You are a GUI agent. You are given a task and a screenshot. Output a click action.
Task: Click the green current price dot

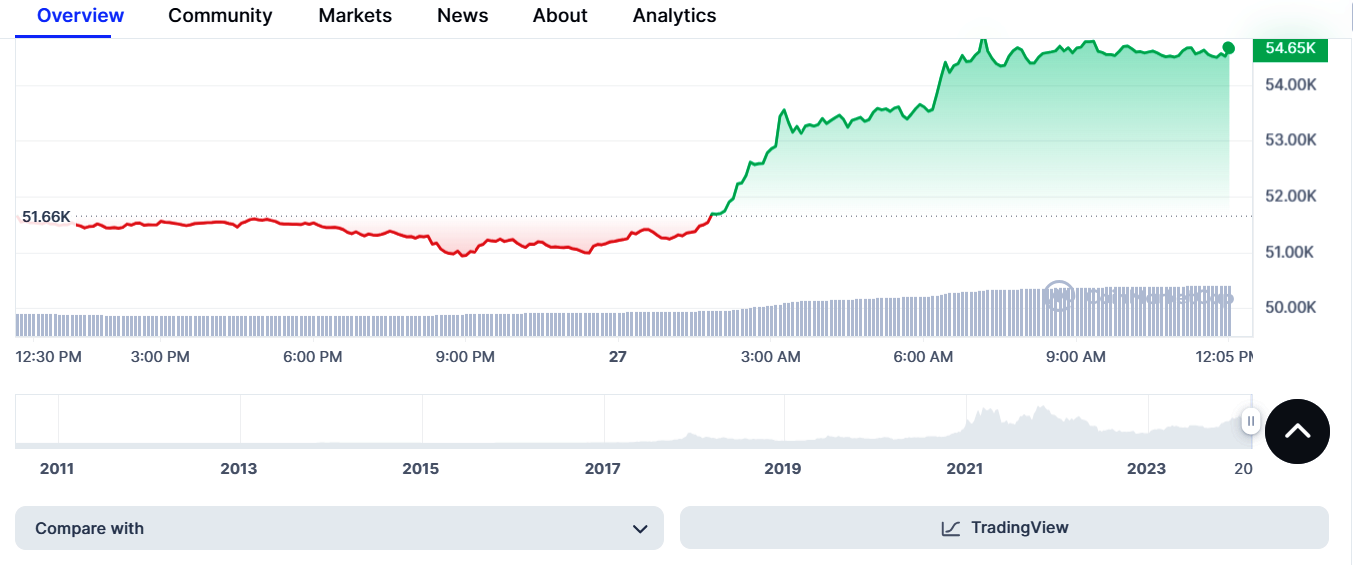[x=1229, y=48]
